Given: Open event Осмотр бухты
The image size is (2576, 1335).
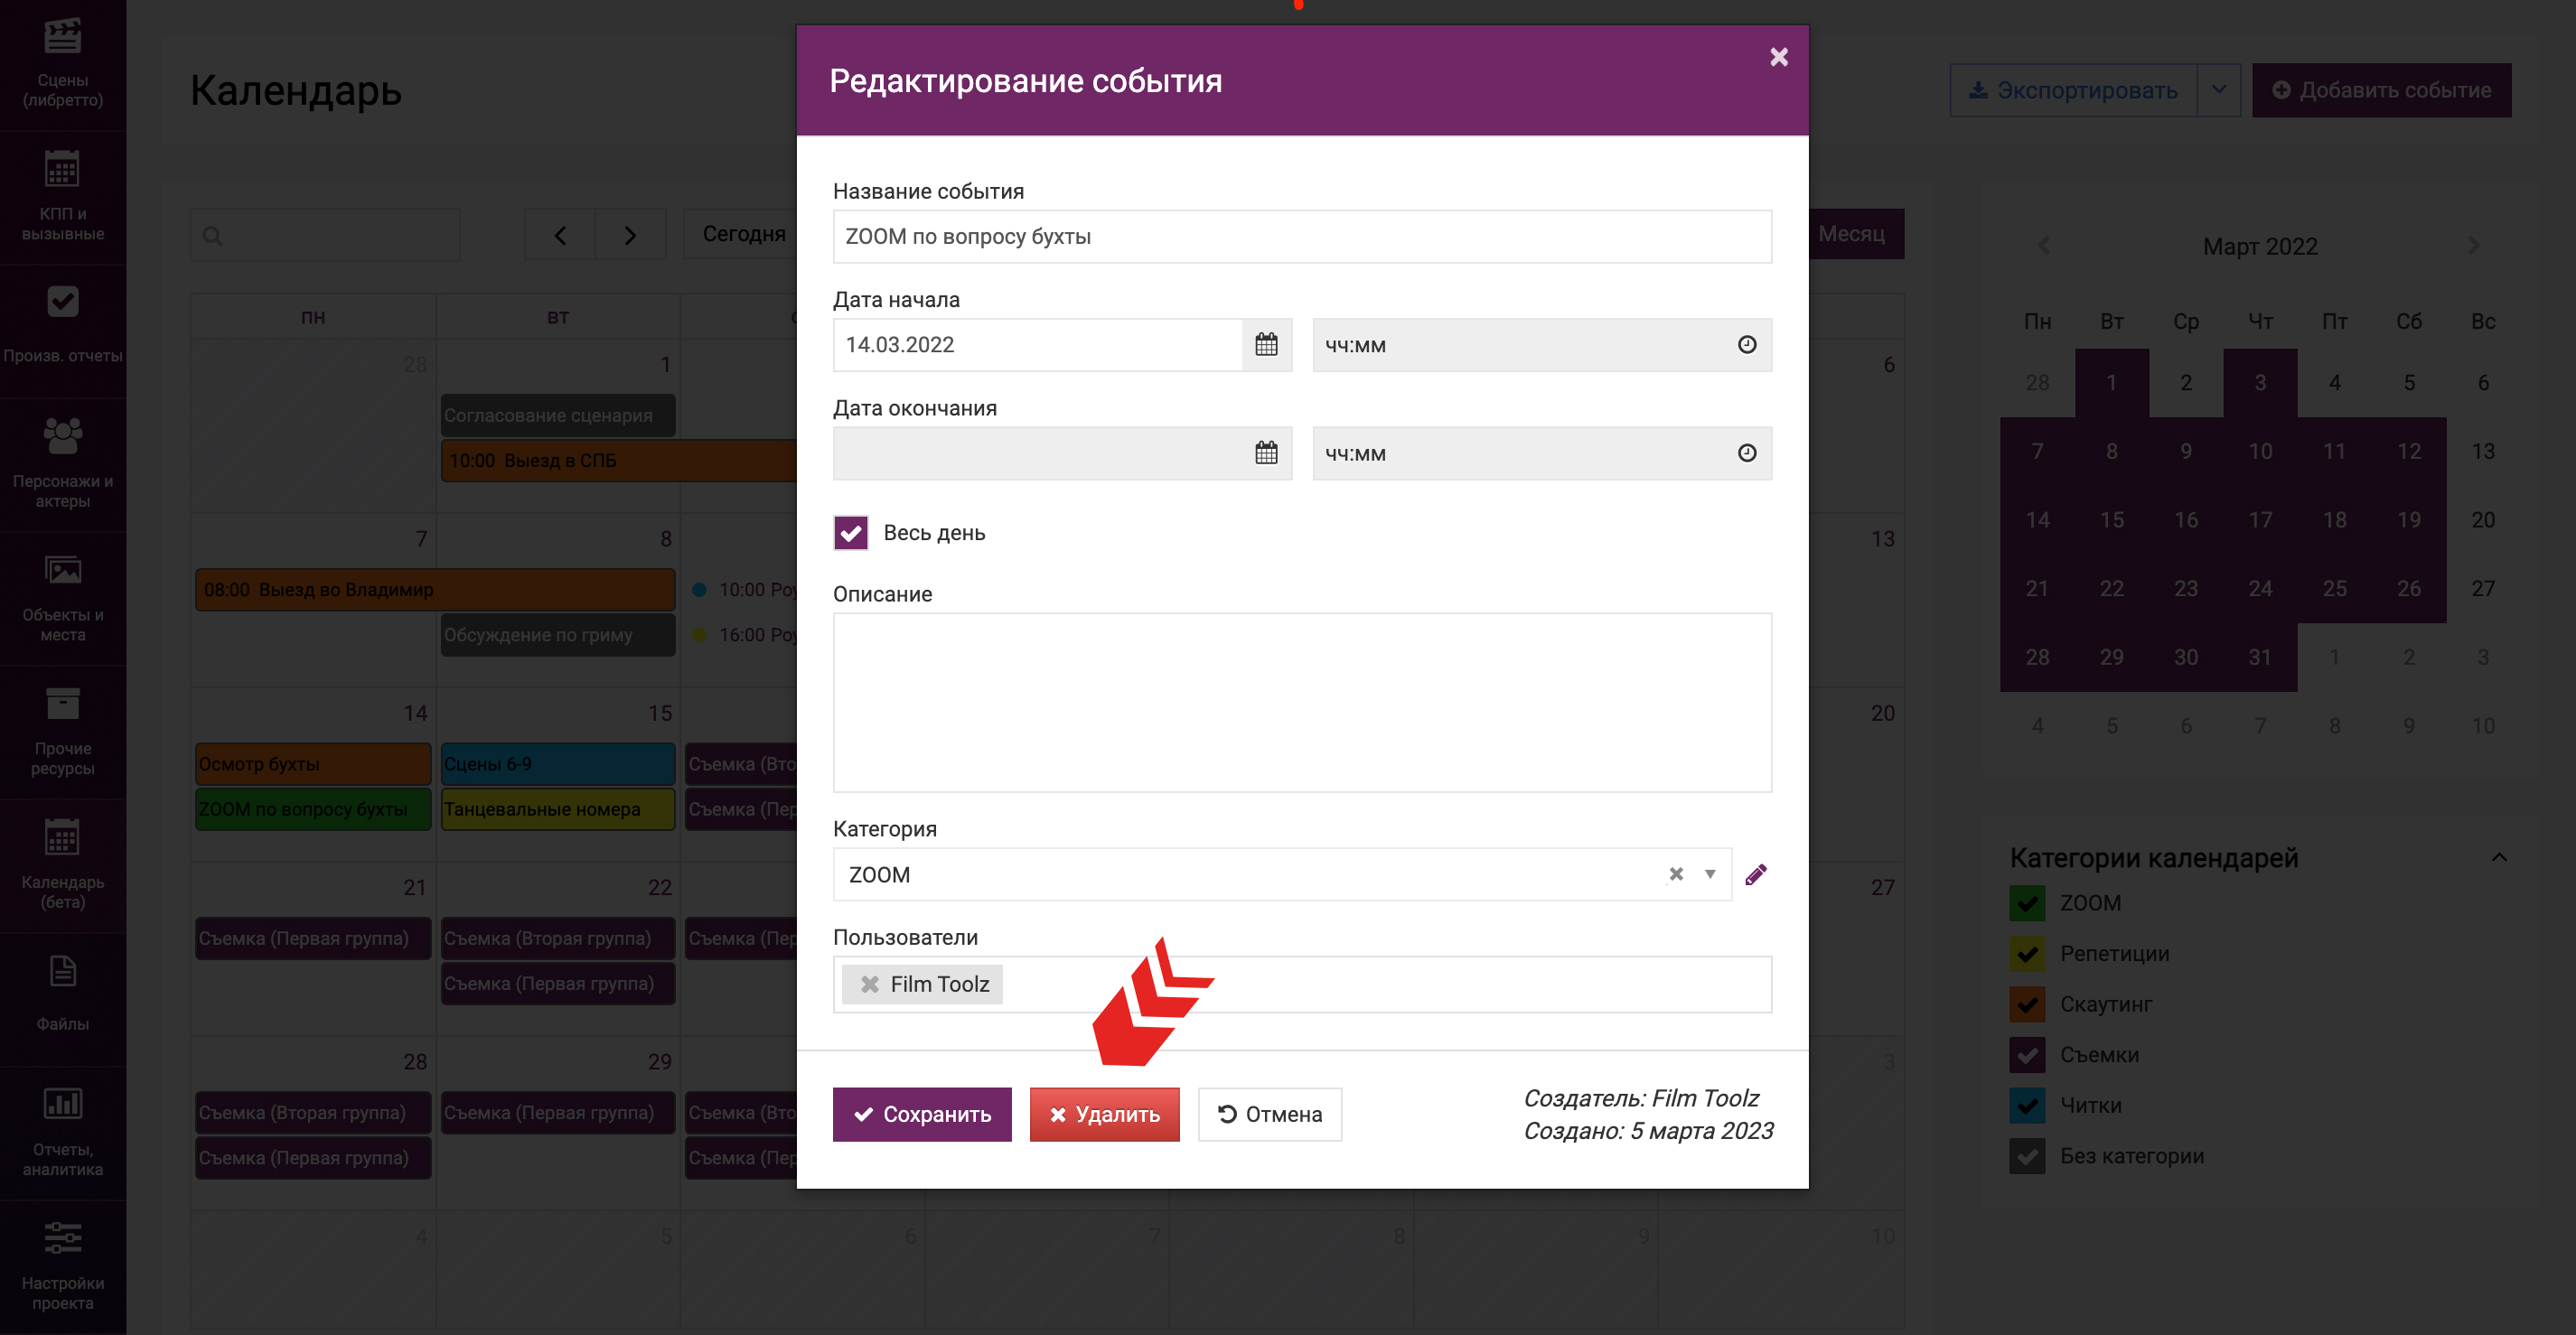Looking at the screenshot, I should point(313,764).
